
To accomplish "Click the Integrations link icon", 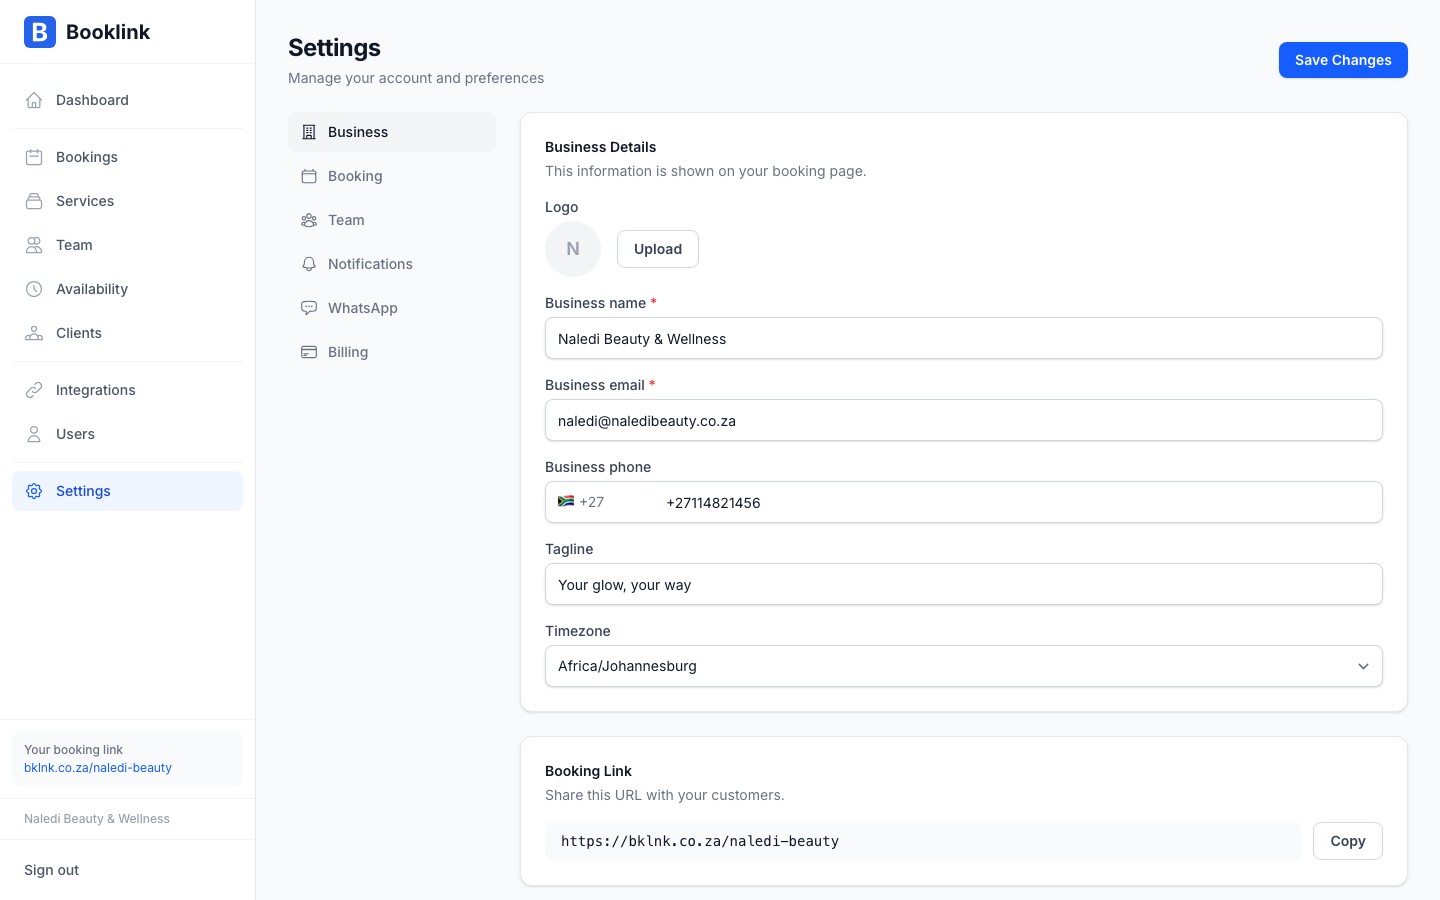I will point(34,390).
